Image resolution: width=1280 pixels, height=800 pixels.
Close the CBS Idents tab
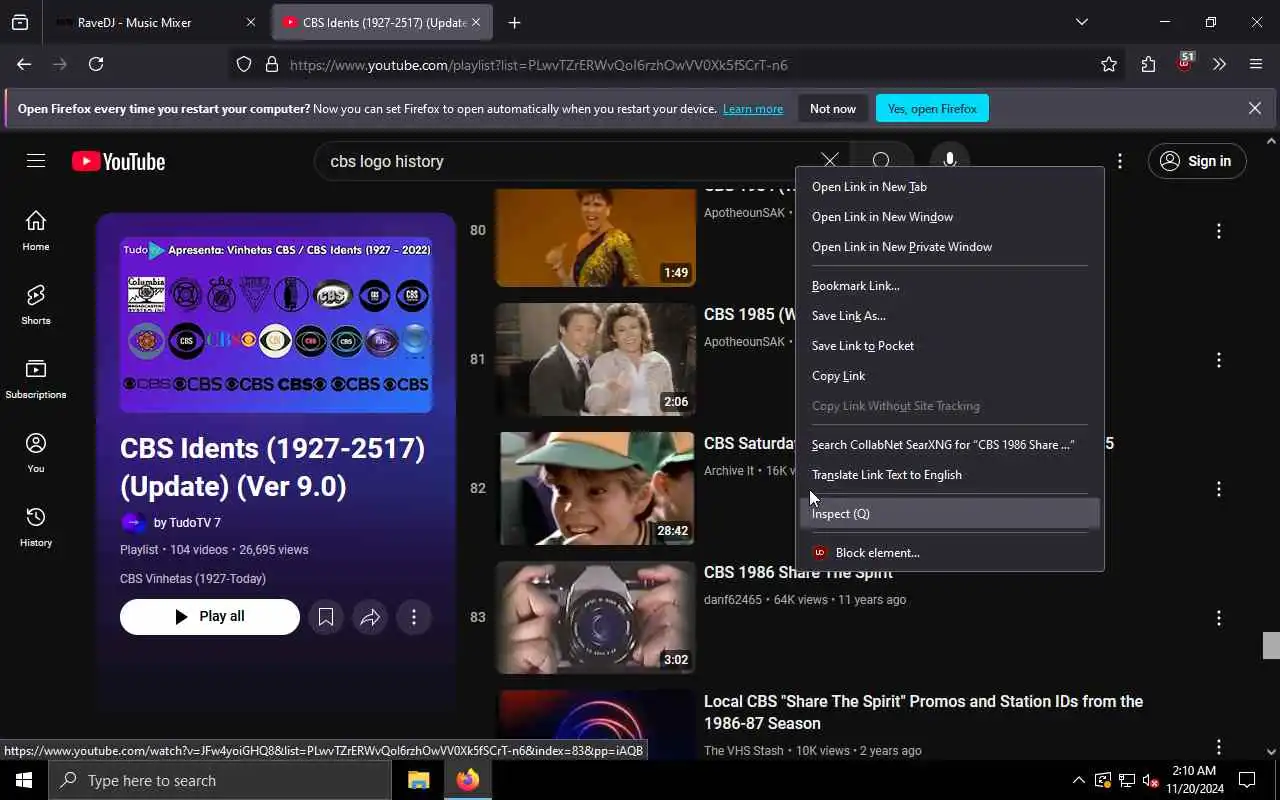475,22
